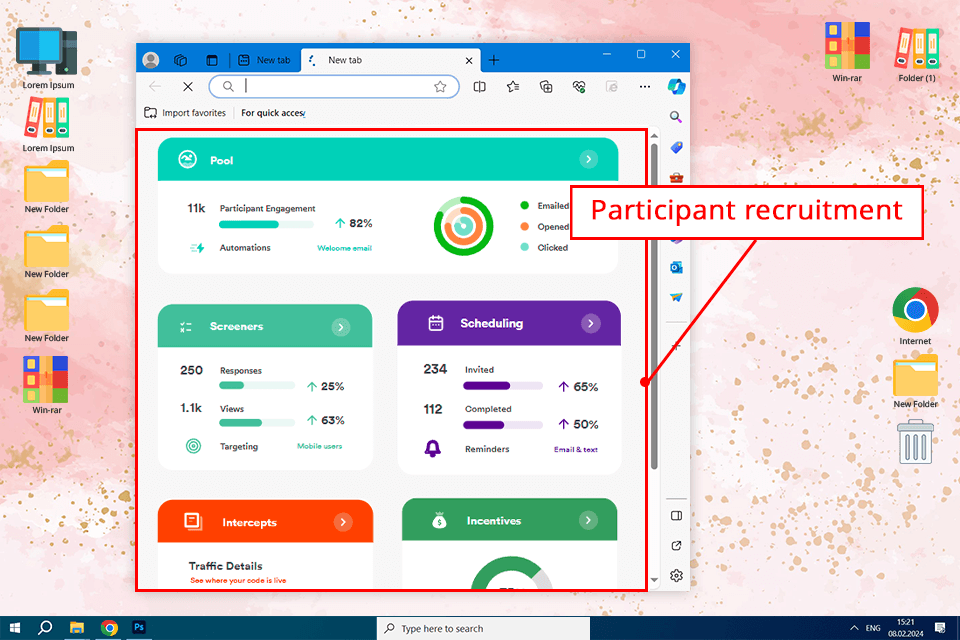
Task: Select the active second New tab
Action: [391, 60]
